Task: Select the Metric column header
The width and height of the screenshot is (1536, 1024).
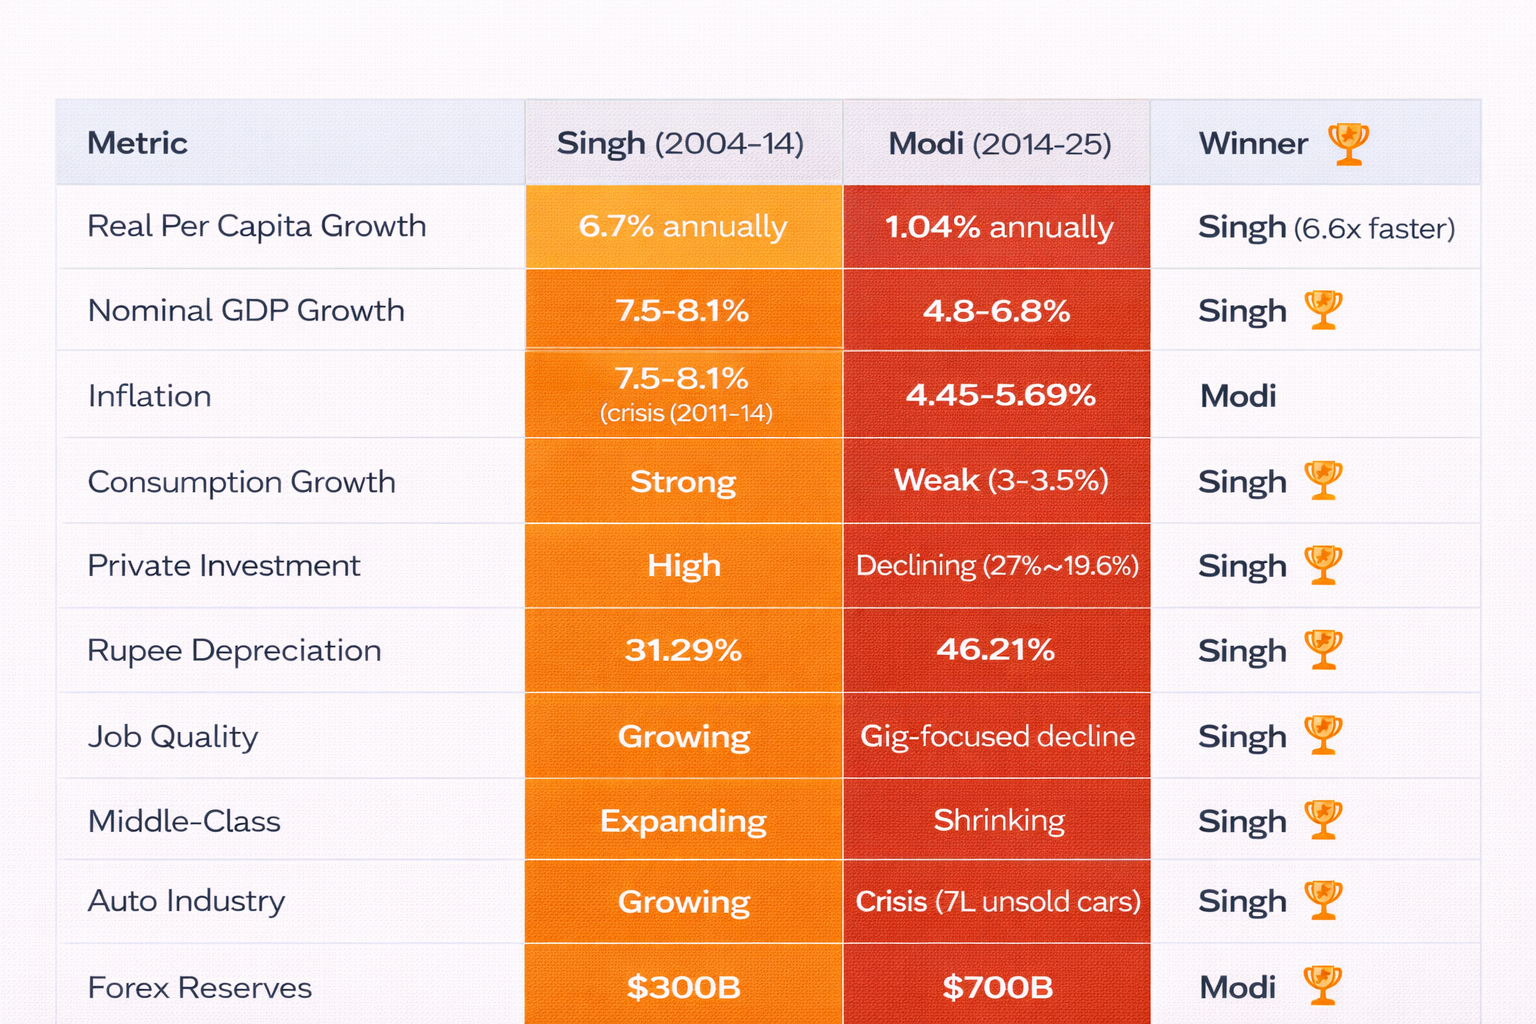Action: coord(138,143)
